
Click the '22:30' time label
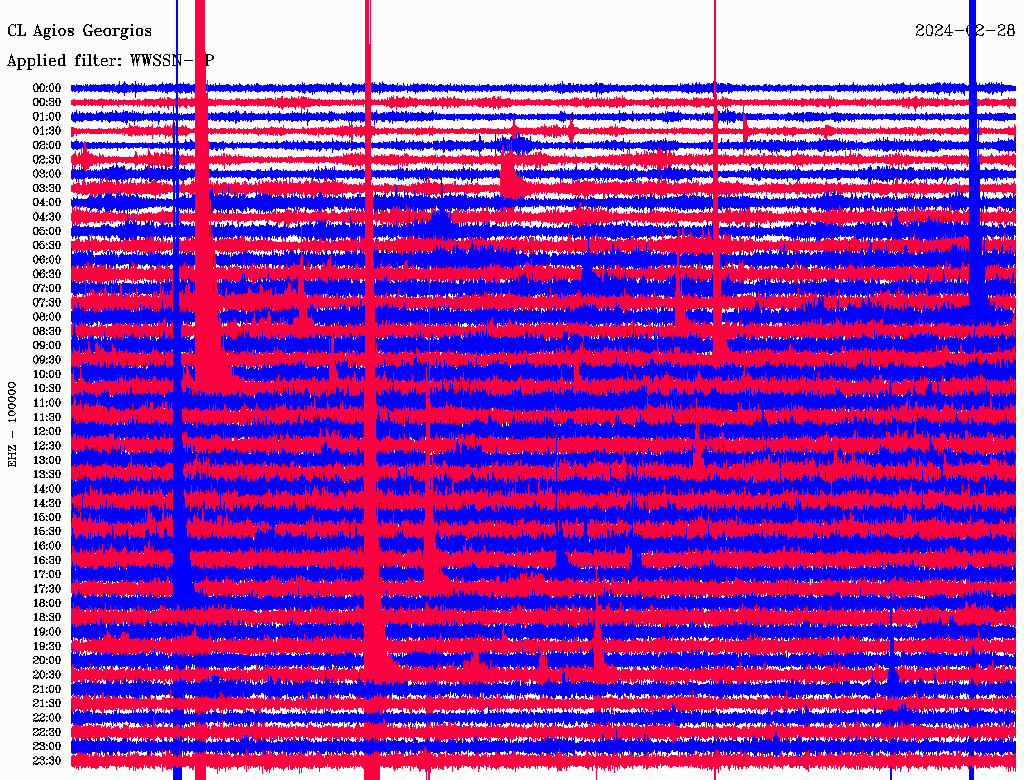pos(47,732)
